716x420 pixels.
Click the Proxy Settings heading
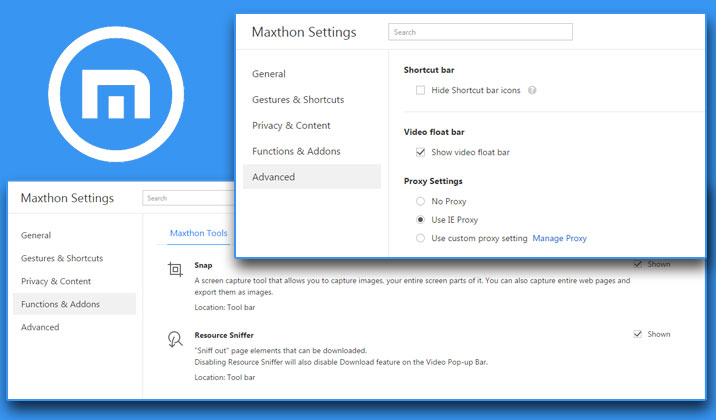[x=433, y=181]
